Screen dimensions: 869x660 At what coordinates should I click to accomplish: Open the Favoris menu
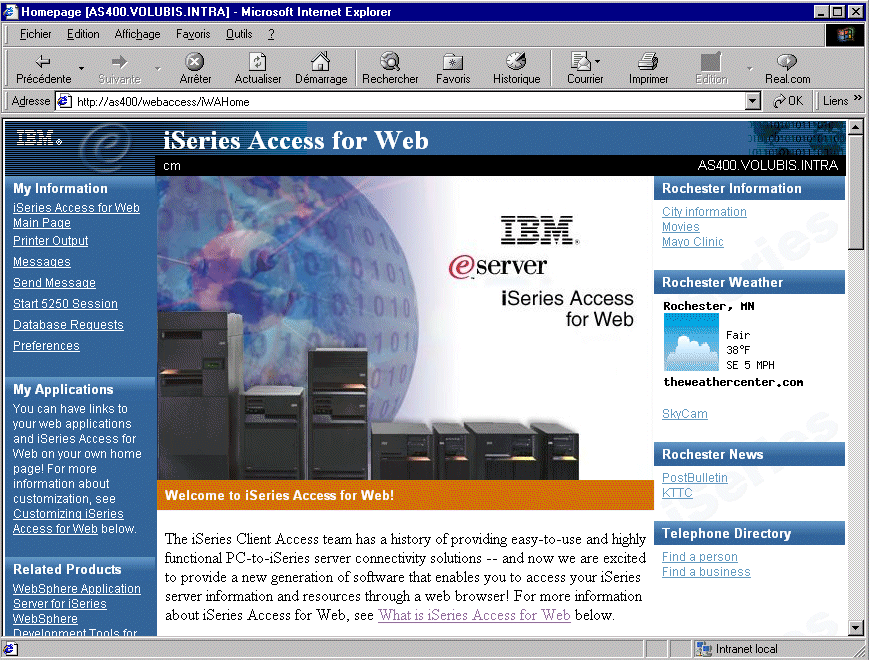[193, 34]
